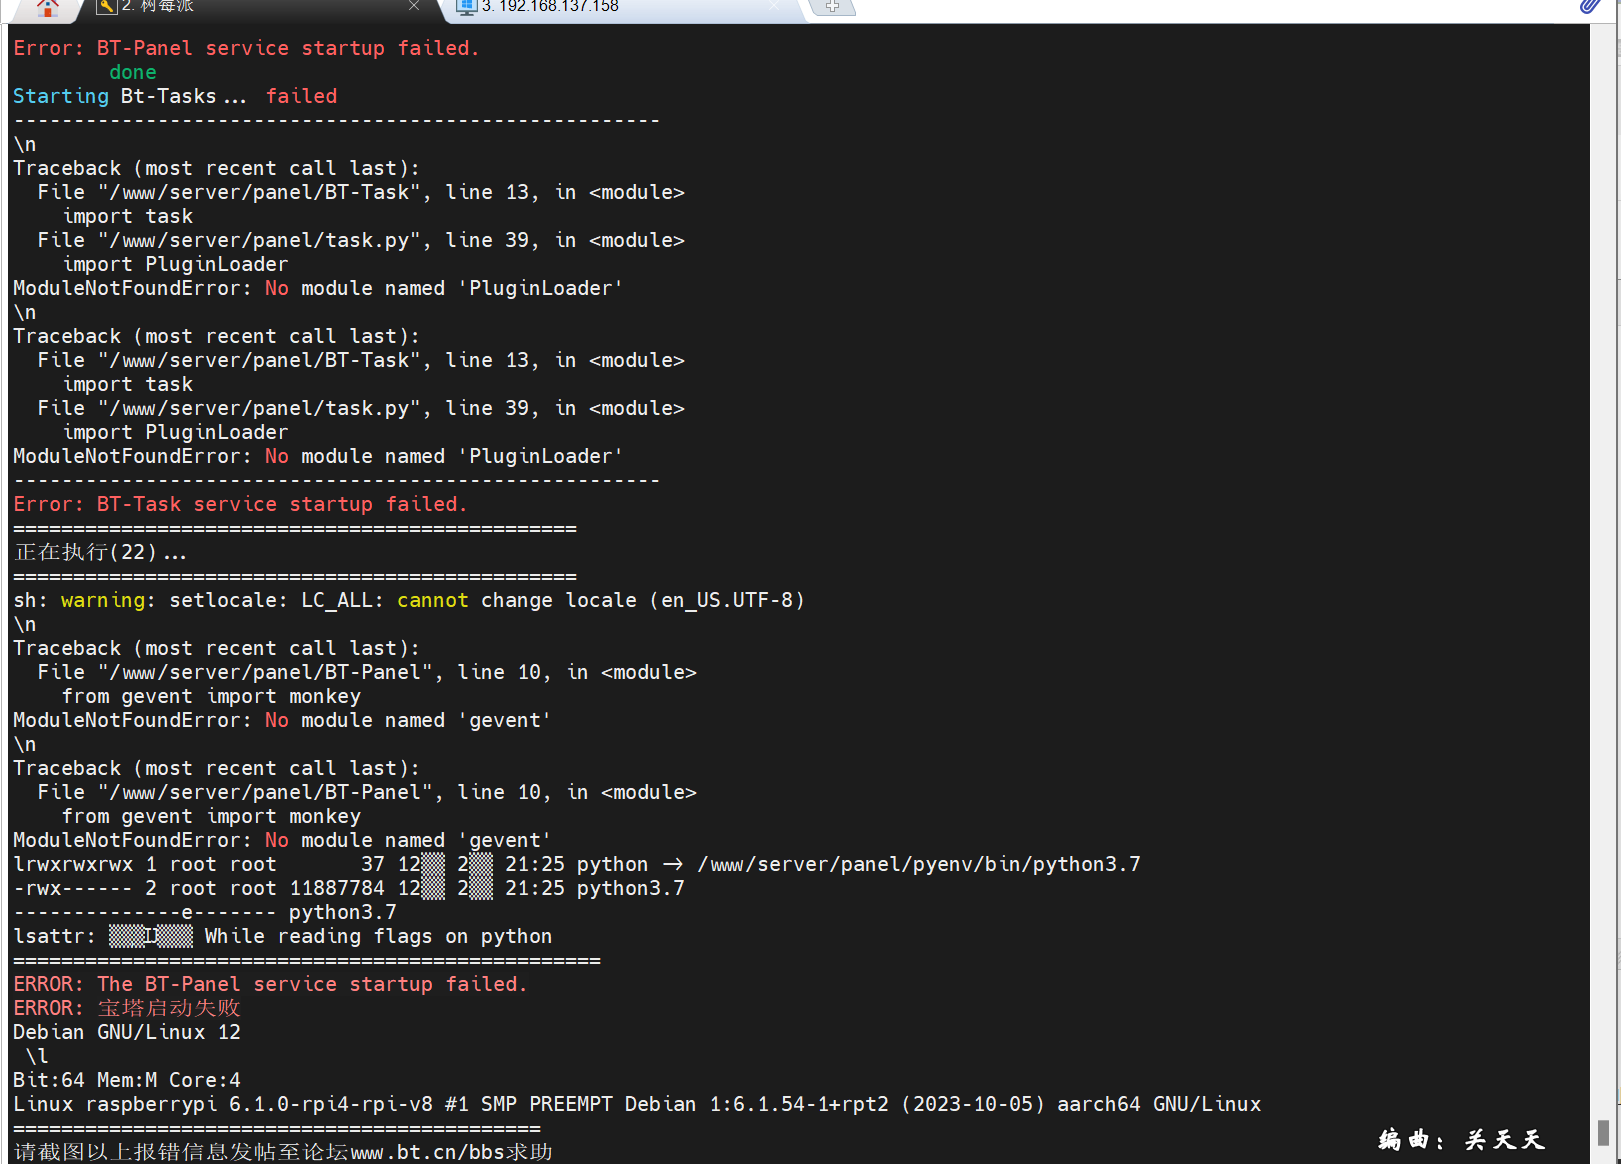The height and width of the screenshot is (1164, 1621).
Task: Click the 'Starting Bt-Tasks... failed' line
Action: [x=175, y=96]
